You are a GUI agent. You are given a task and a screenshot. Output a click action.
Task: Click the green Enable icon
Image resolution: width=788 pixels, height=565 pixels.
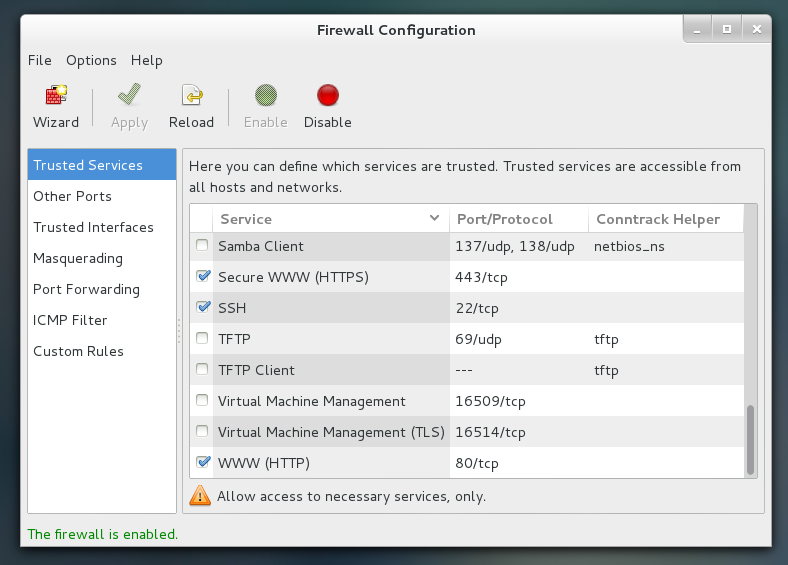[x=266, y=95]
